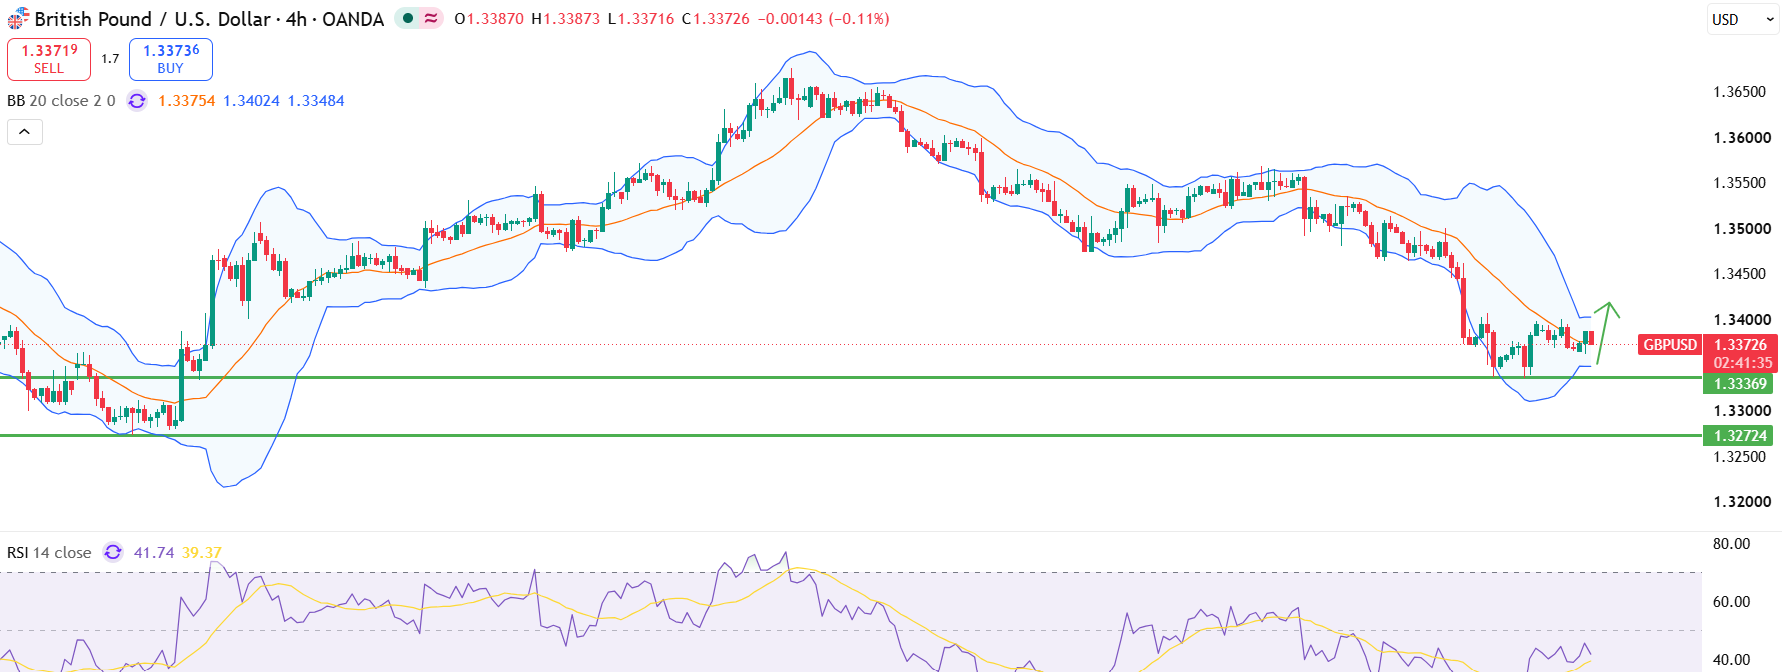The width and height of the screenshot is (1782, 672).
Task: Click the green 1.32724 price level label
Action: coord(1739,435)
